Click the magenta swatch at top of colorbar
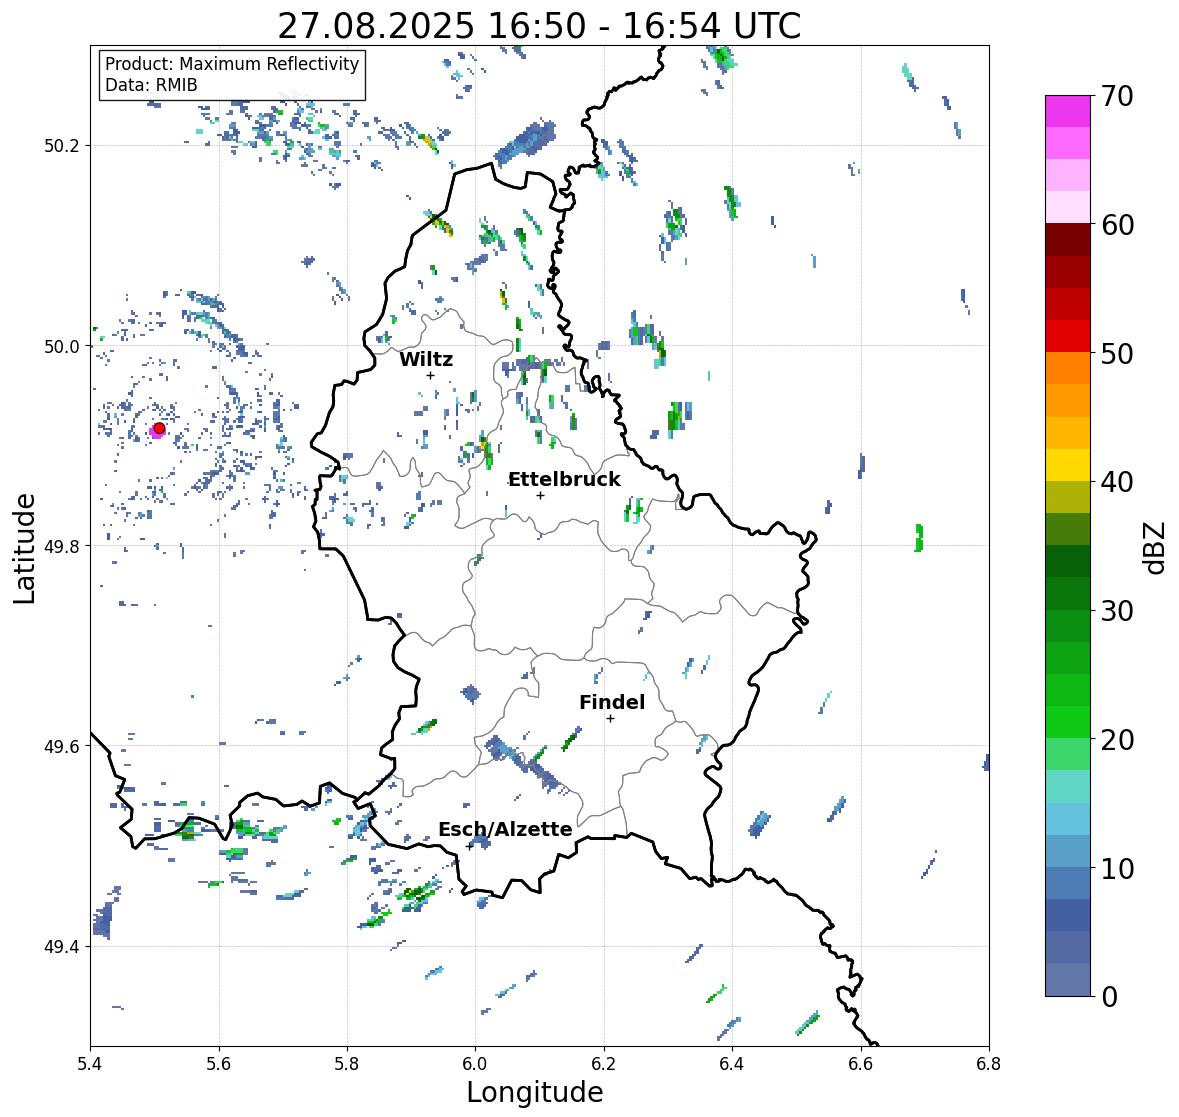Screen dimensions: 1179x1117 pyautogui.click(x=1068, y=111)
